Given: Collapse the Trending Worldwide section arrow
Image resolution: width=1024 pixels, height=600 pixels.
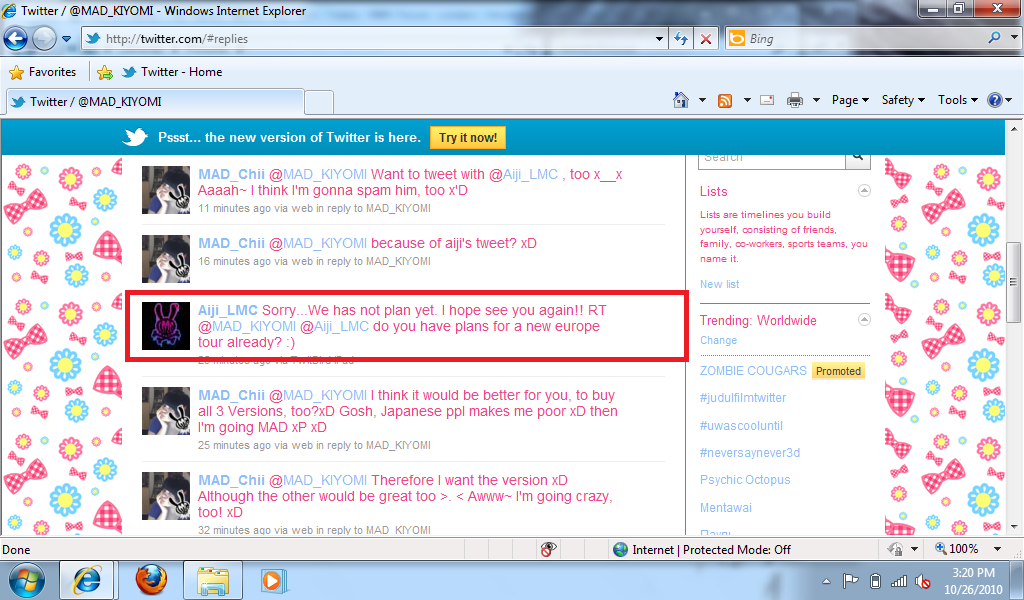Looking at the screenshot, I should pyautogui.click(x=864, y=319).
